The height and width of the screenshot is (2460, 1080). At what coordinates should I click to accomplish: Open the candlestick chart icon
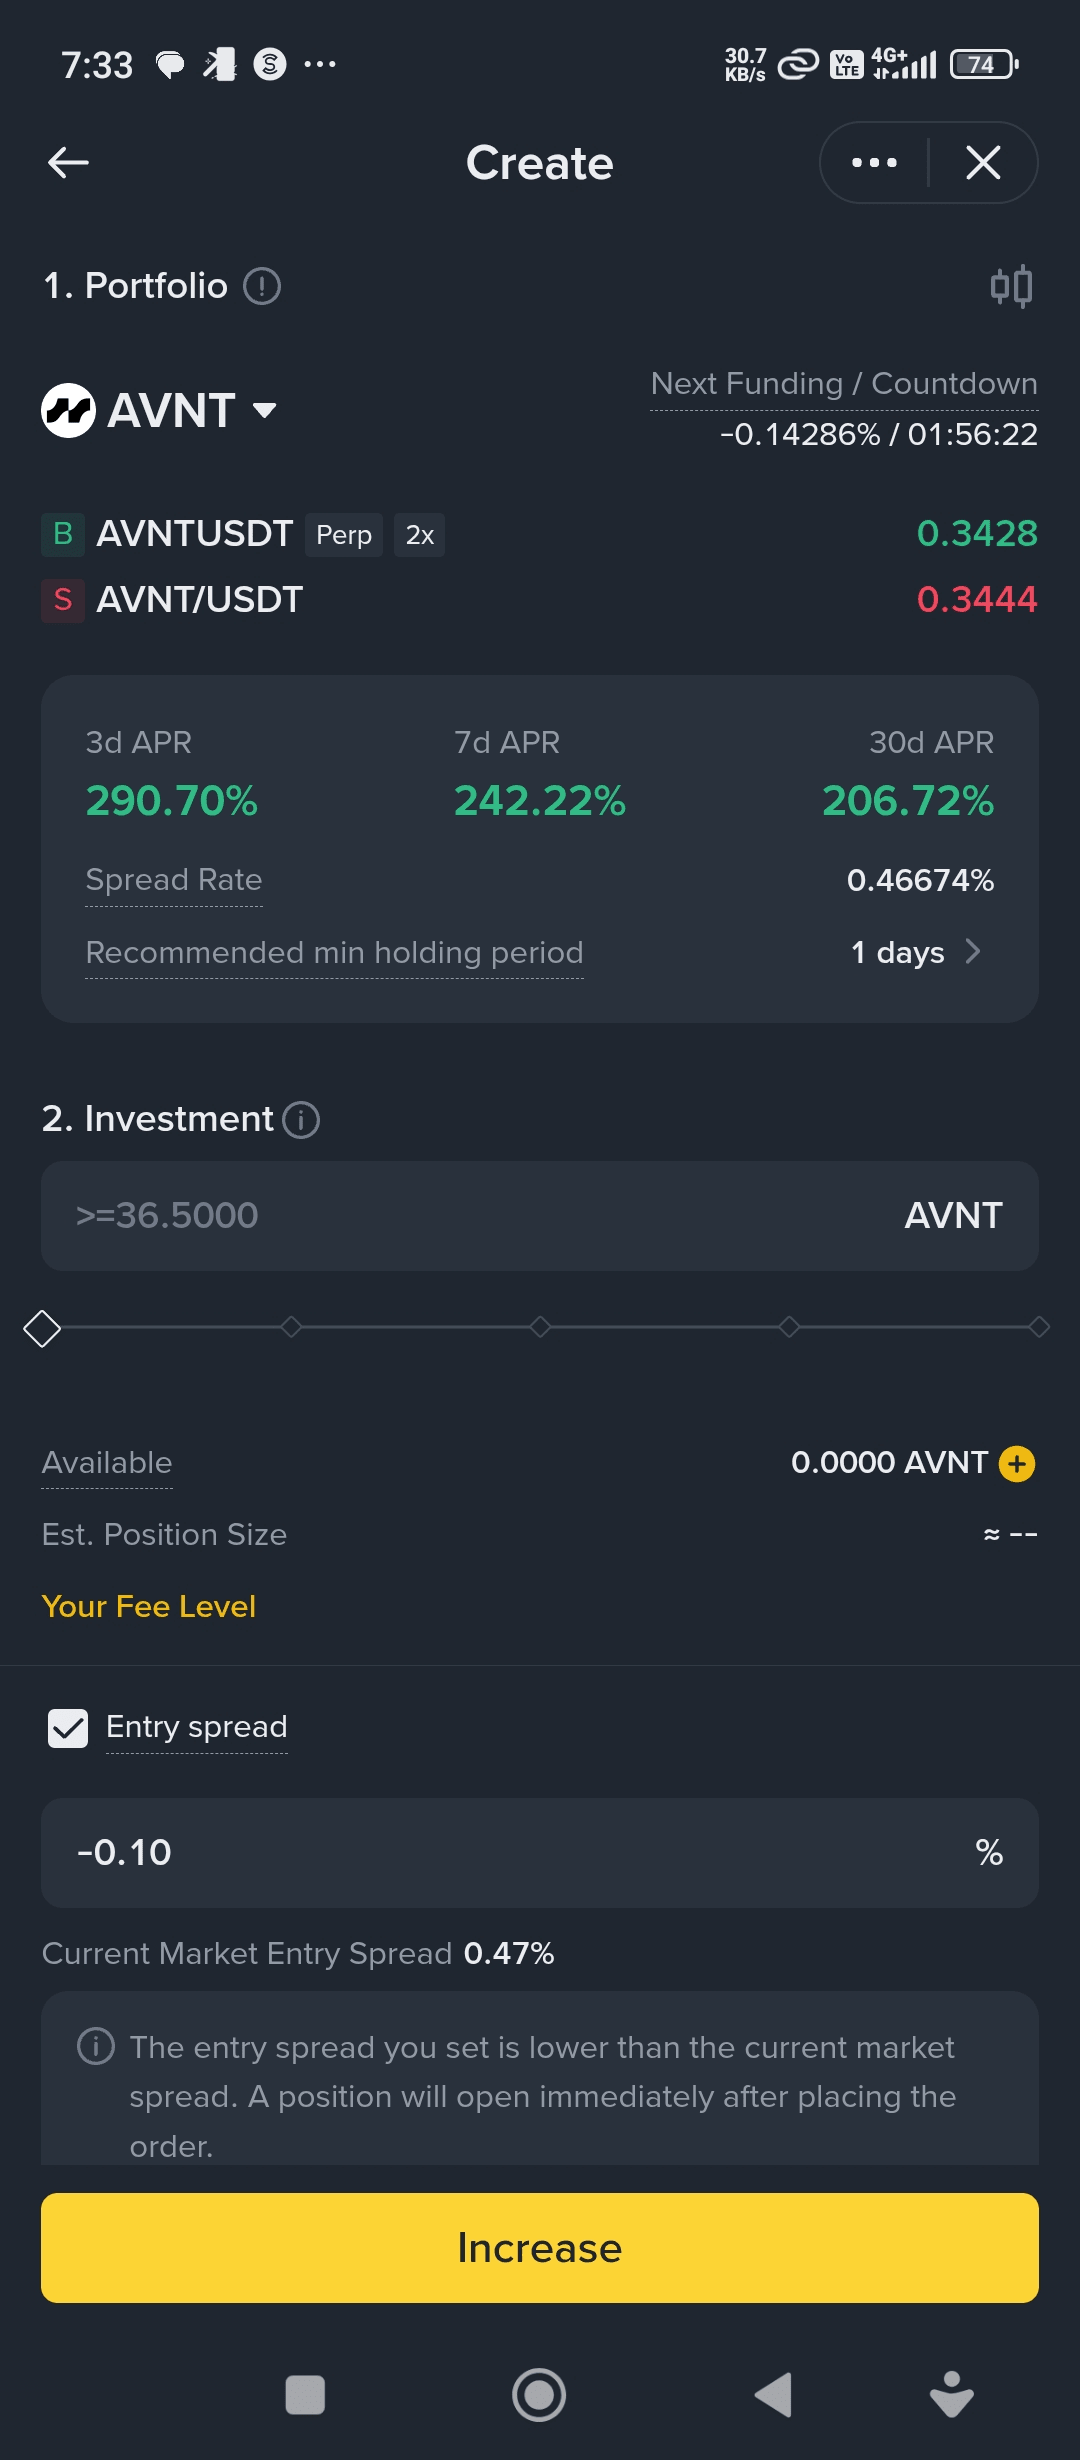coord(1011,287)
